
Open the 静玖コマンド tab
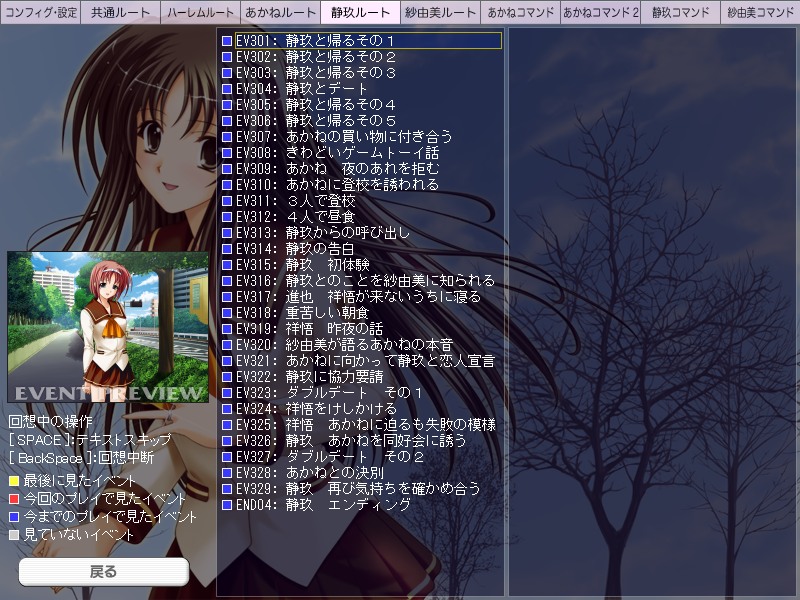(x=681, y=12)
